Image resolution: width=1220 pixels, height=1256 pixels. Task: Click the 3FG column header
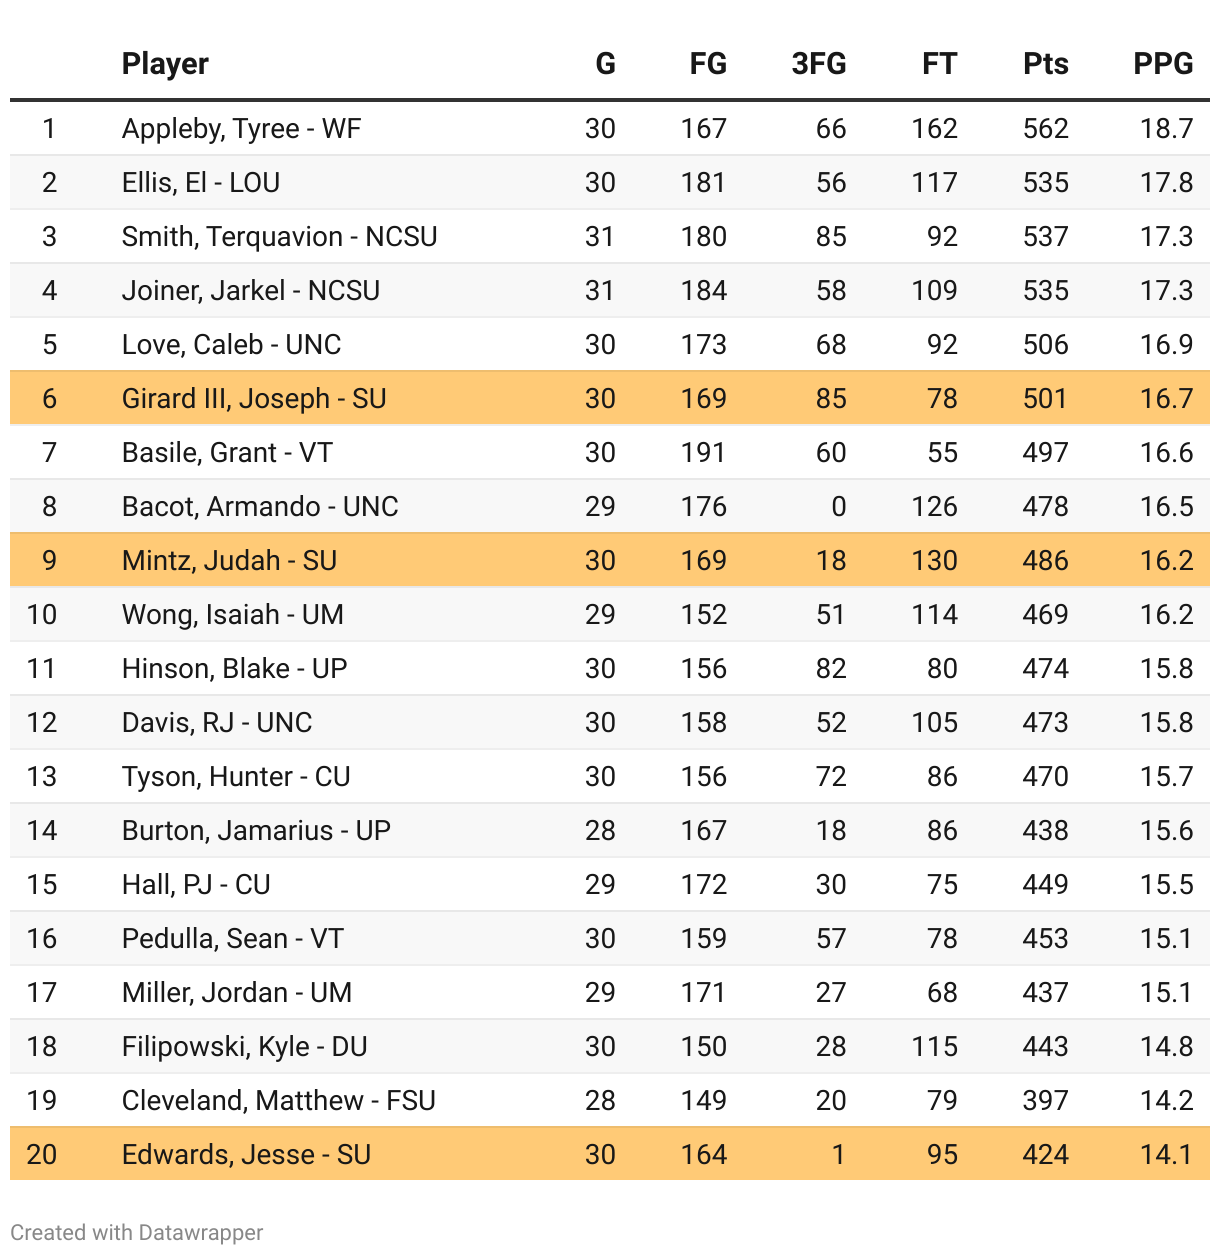point(818,64)
